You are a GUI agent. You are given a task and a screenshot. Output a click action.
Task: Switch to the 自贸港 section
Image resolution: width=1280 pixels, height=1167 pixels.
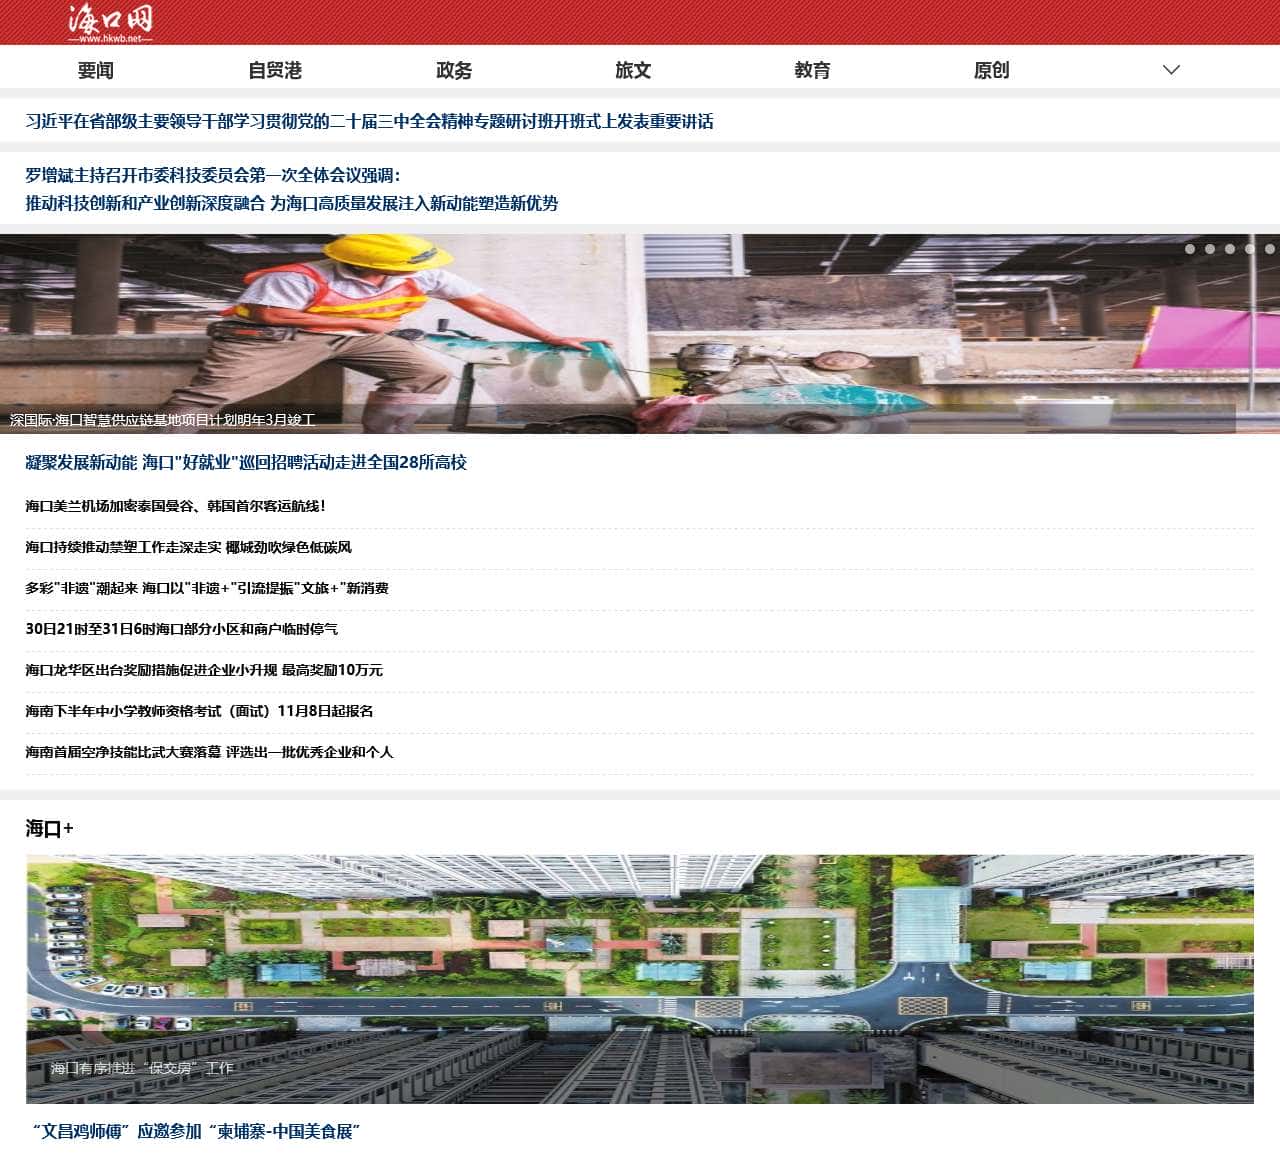point(275,70)
